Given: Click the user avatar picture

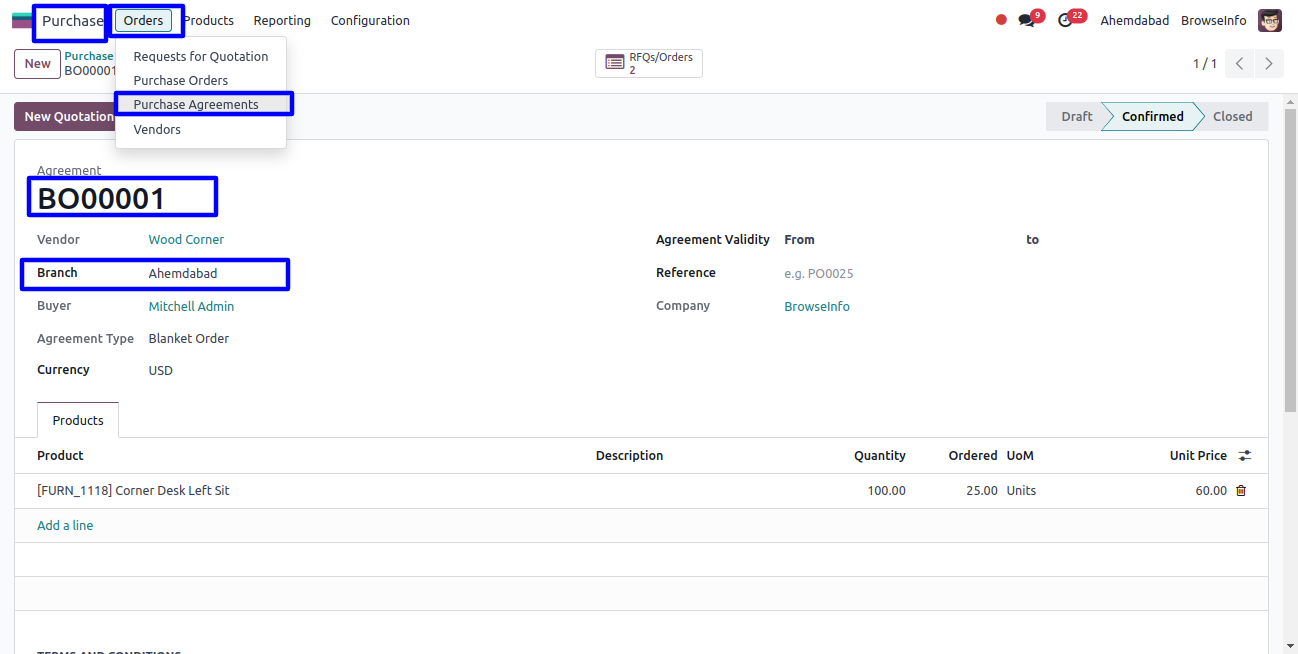Looking at the screenshot, I should 1270,20.
